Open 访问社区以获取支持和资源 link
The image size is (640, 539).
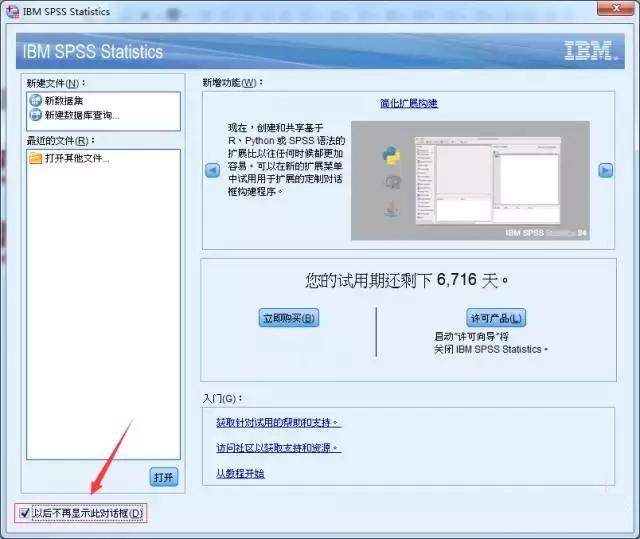[278, 448]
